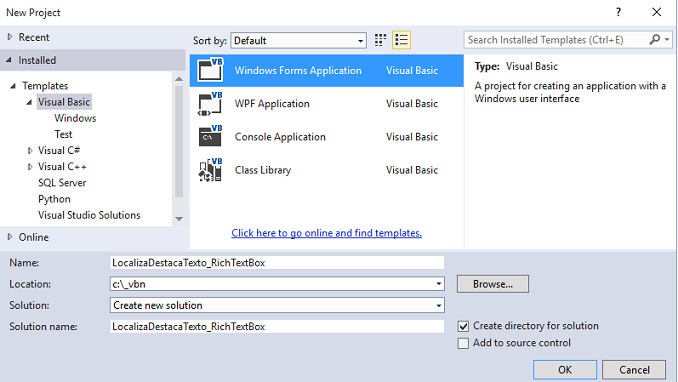
Task: Click 'Console Application' template name
Action: pos(280,137)
